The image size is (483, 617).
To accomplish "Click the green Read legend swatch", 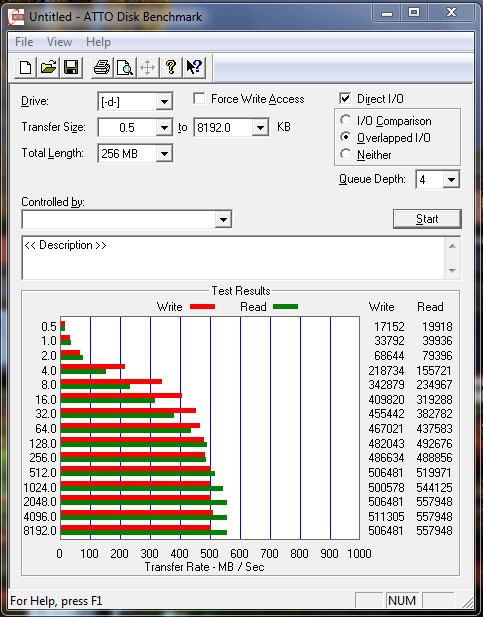I will pyautogui.click(x=285, y=307).
